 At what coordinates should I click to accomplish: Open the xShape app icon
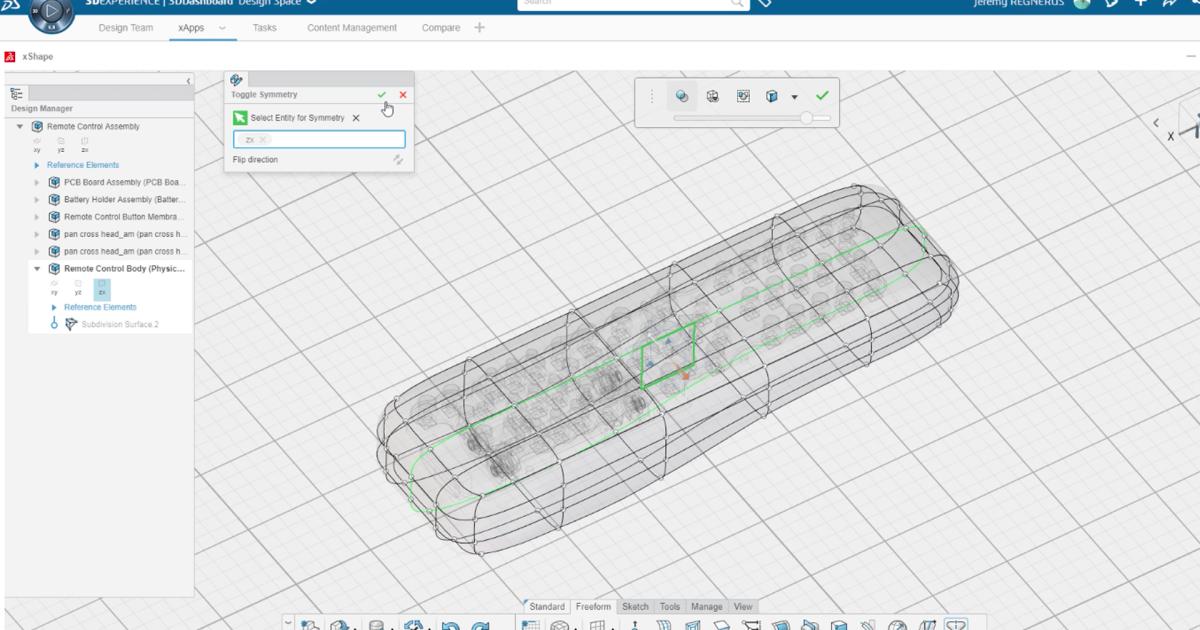(x=10, y=57)
